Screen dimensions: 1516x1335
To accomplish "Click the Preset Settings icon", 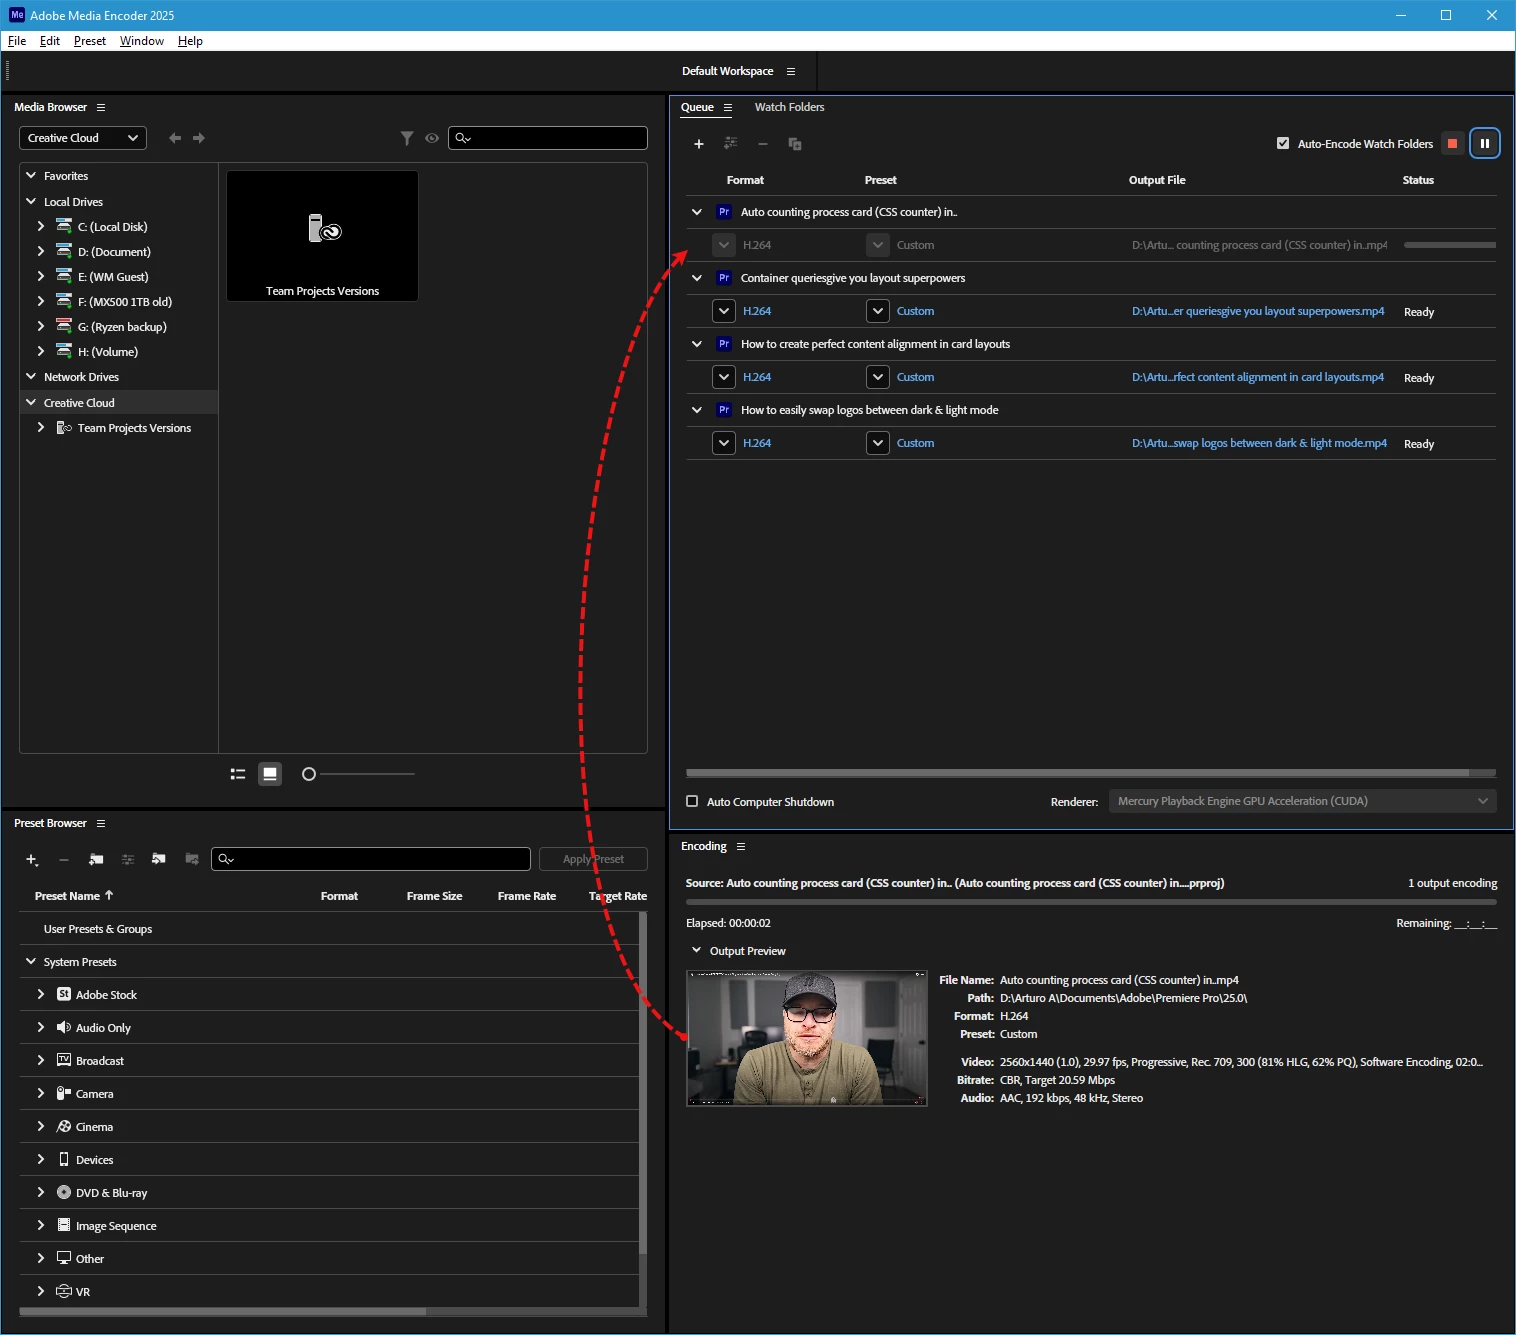I will tap(128, 860).
